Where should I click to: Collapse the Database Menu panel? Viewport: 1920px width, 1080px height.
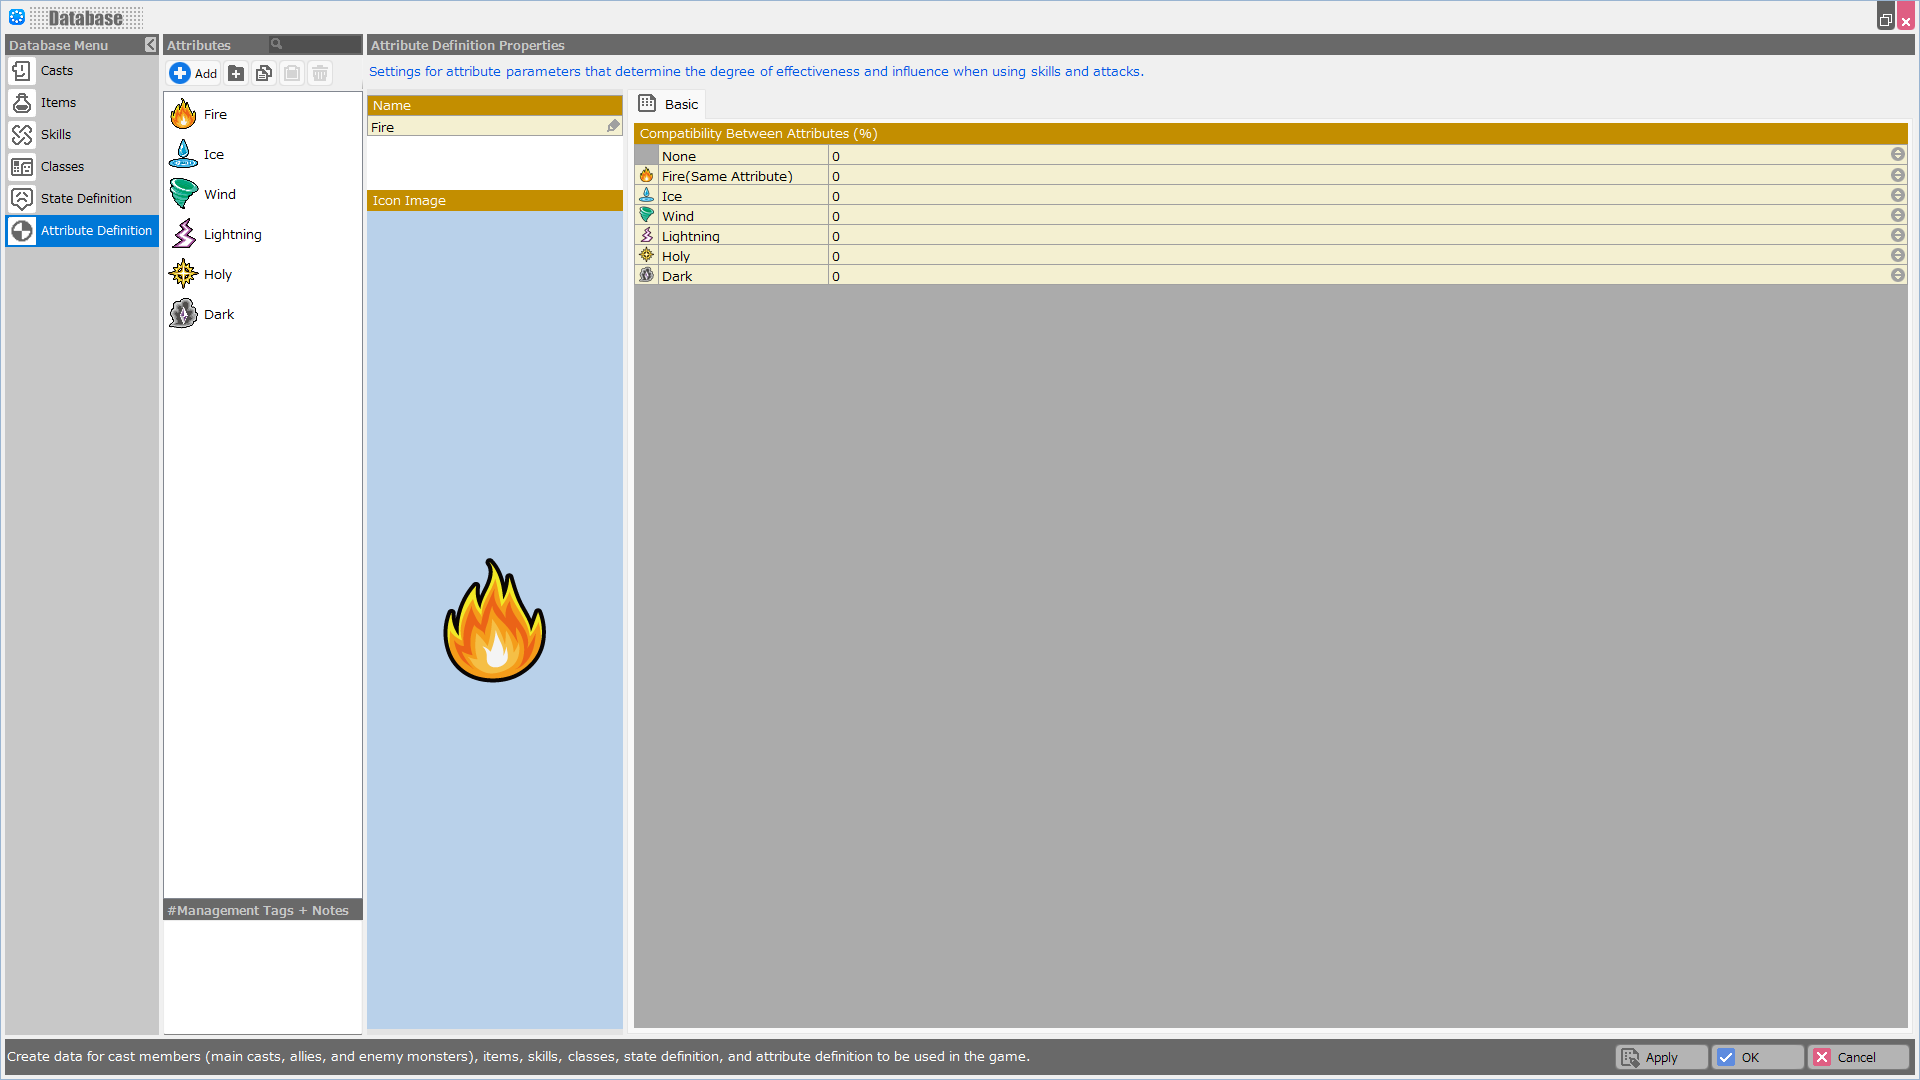[150, 45]
